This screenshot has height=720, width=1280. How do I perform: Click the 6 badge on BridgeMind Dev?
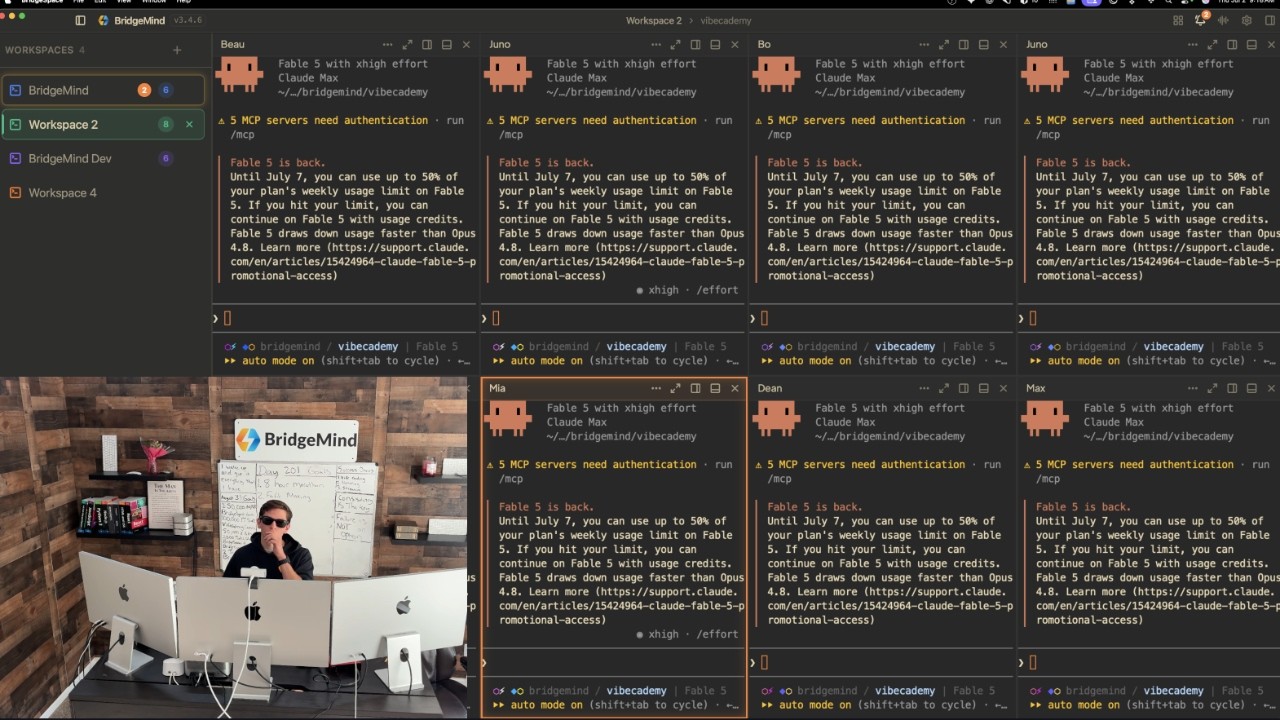[166, 158]
